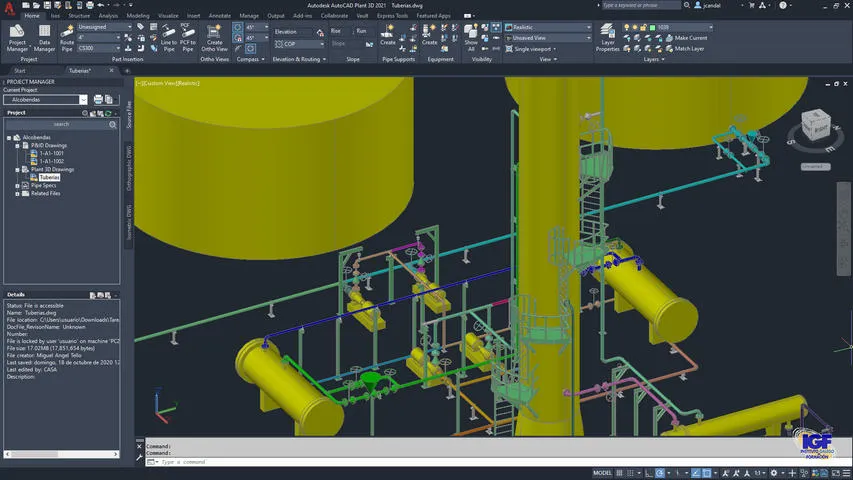
Task: Click Show All visibility button
Action: coord(471,38)
